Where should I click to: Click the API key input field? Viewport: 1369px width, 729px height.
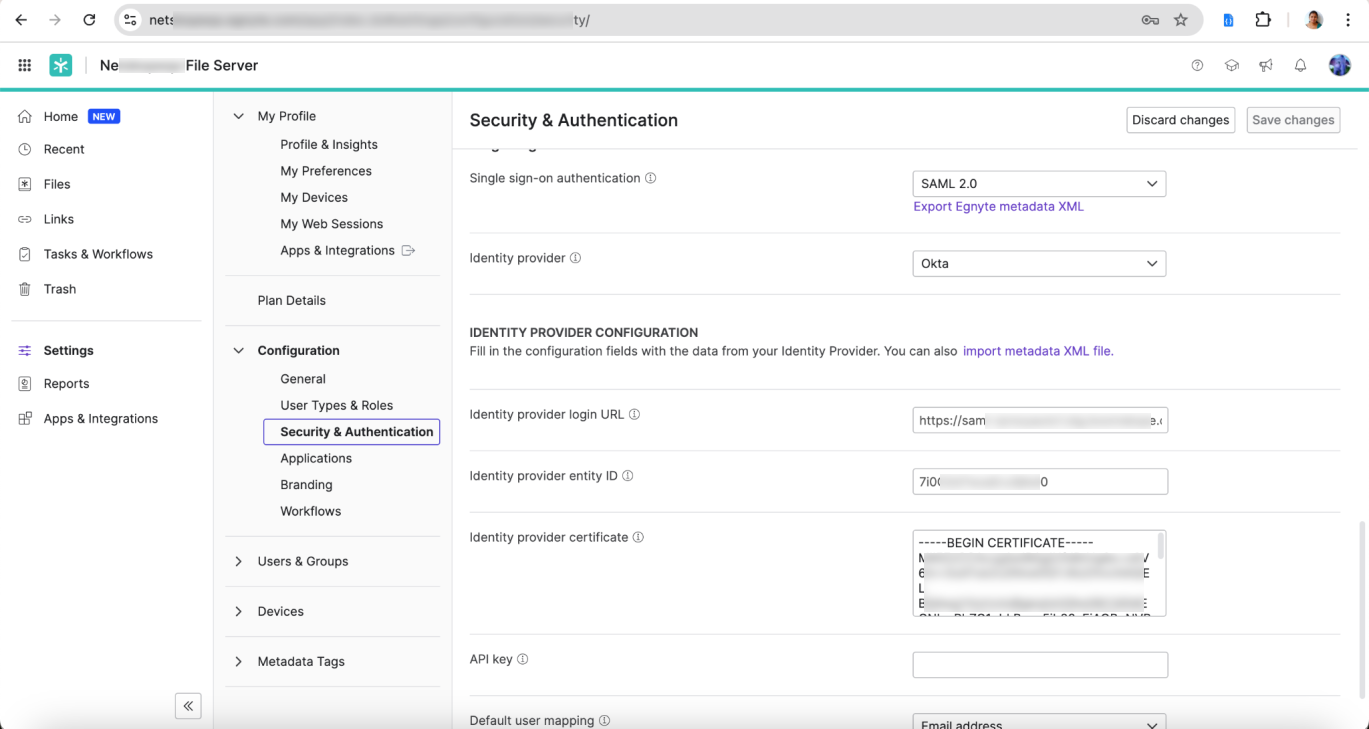(1040, 665)
